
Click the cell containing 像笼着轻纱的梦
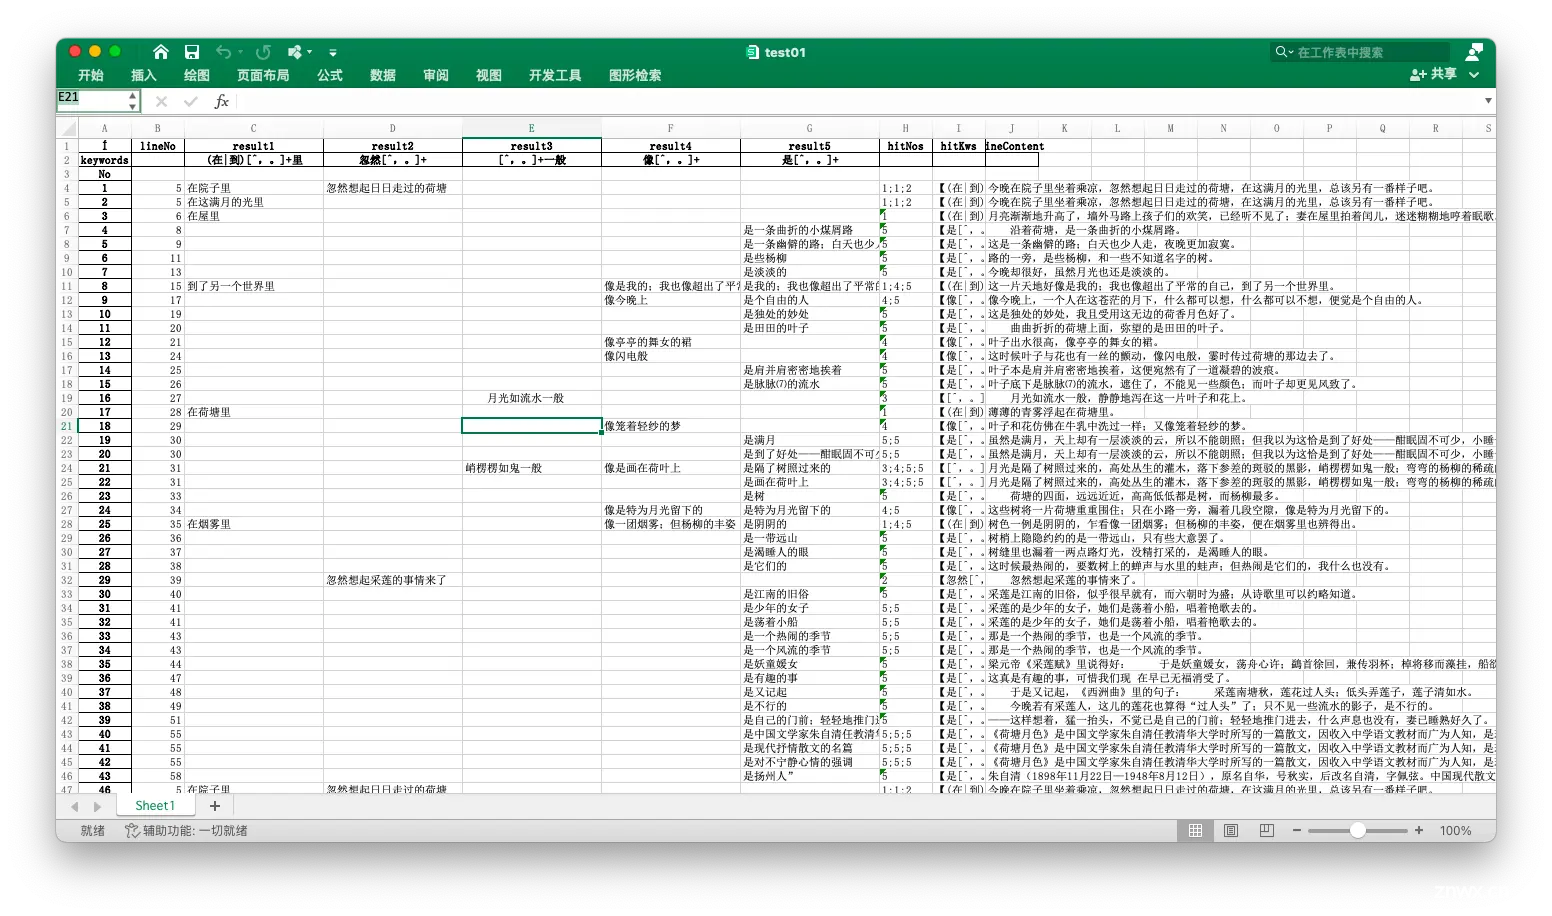coord(671,426)
